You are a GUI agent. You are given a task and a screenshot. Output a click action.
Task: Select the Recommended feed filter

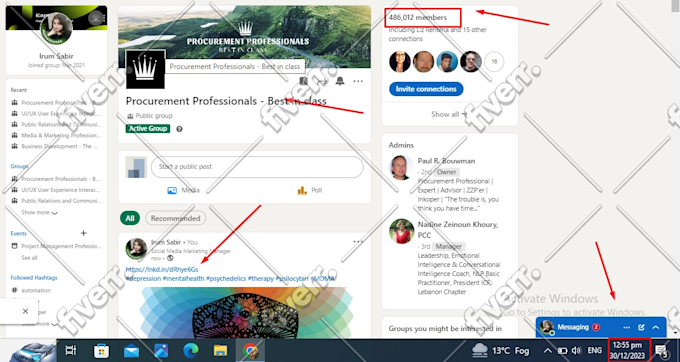(176, 218)
